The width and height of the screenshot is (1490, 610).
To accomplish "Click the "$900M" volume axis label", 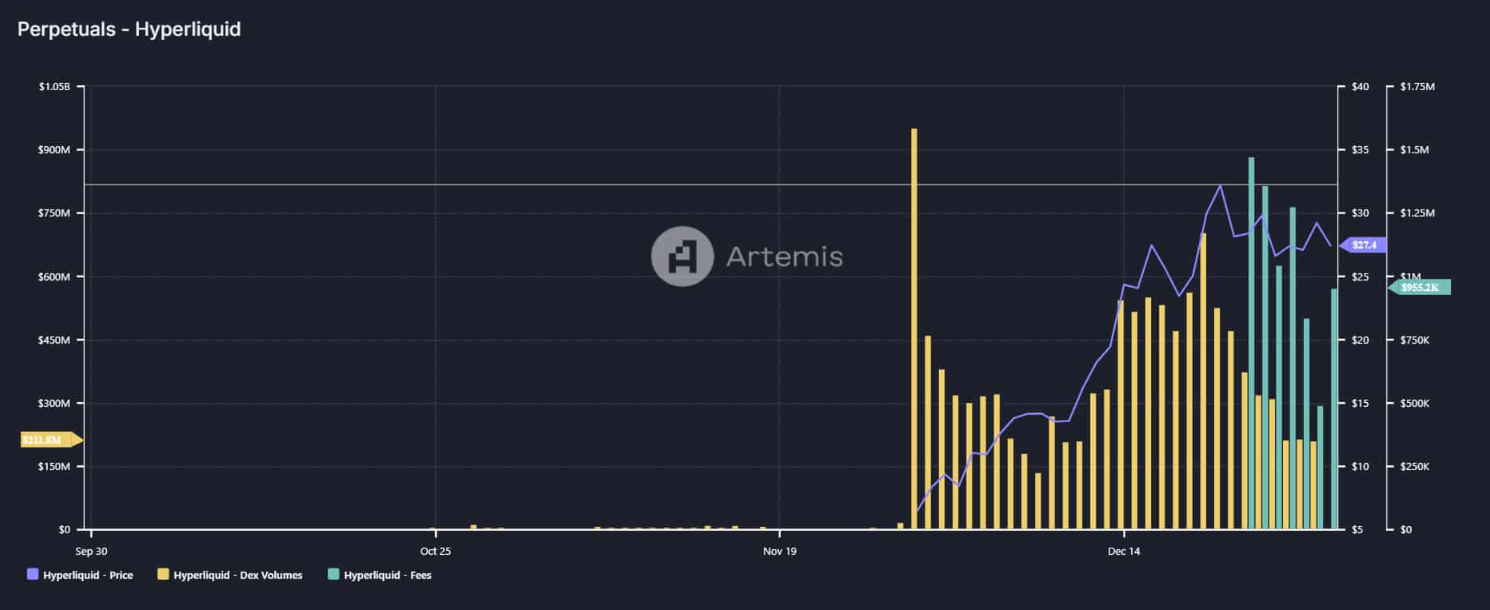I will pyautogui.click(x=55, y=150).
